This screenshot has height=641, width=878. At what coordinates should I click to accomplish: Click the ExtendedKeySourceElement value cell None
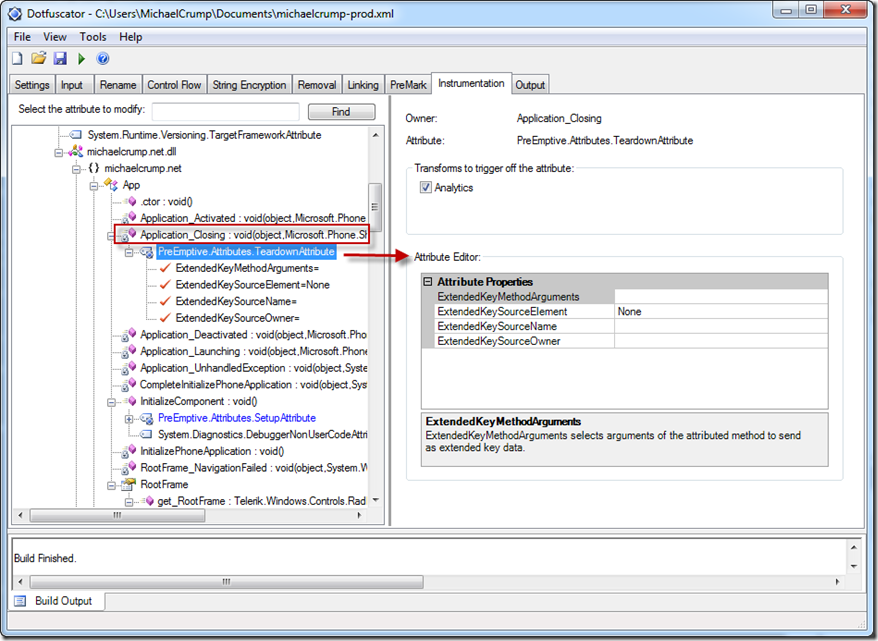pos(721,311)
